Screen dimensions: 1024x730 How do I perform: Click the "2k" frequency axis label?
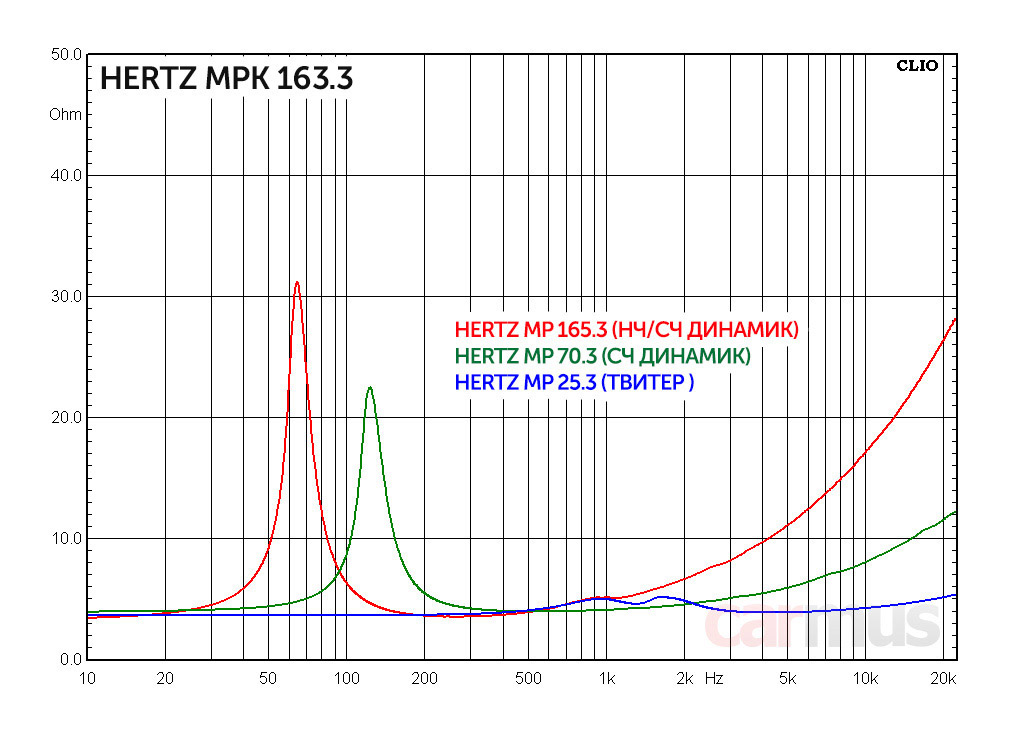click(684, 679)
